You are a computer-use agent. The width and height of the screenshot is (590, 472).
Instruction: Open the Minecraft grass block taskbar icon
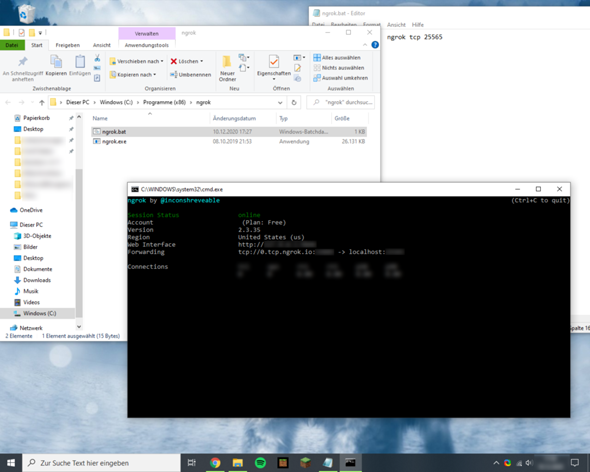pyautogui.click(x=305, y=463)
